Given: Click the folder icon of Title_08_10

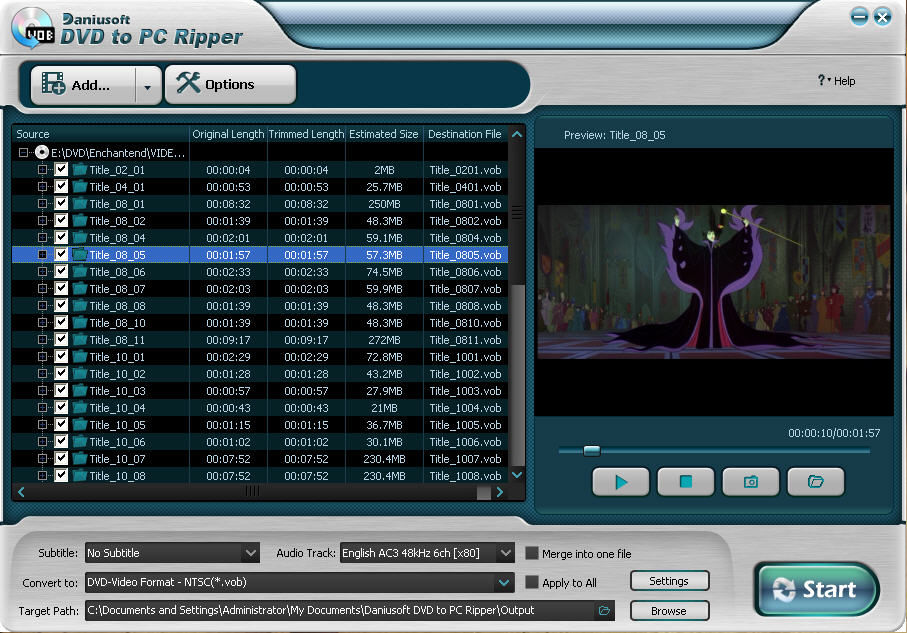Looking at the screenshot, I should (x=80, y=322).
